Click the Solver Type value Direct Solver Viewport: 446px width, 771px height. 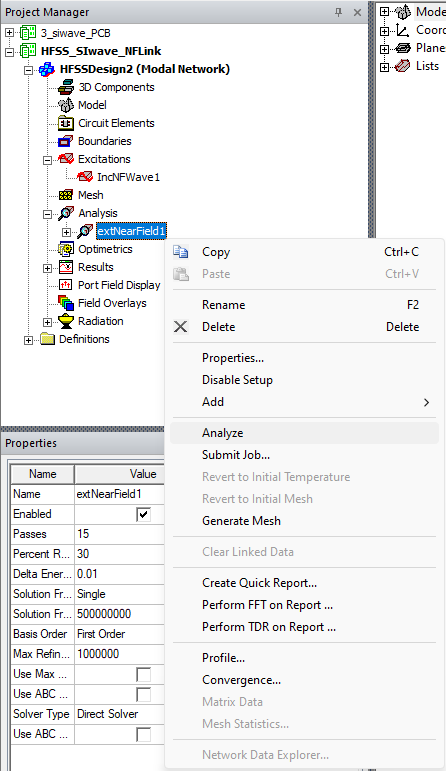119,714
